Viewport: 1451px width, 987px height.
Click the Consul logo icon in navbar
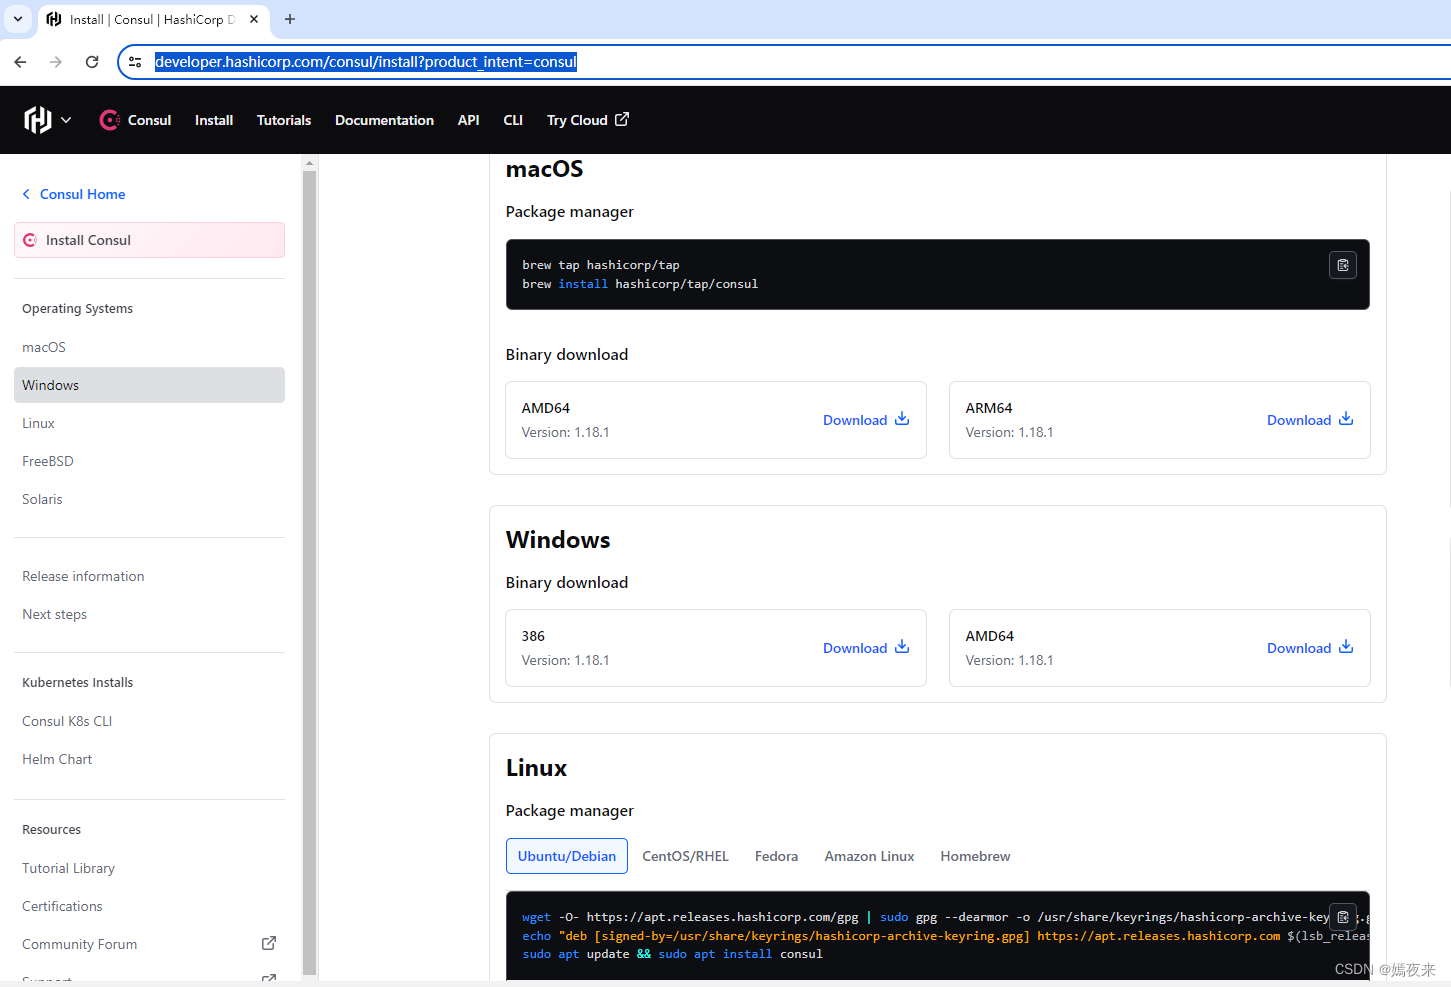(x=110, y=120)
